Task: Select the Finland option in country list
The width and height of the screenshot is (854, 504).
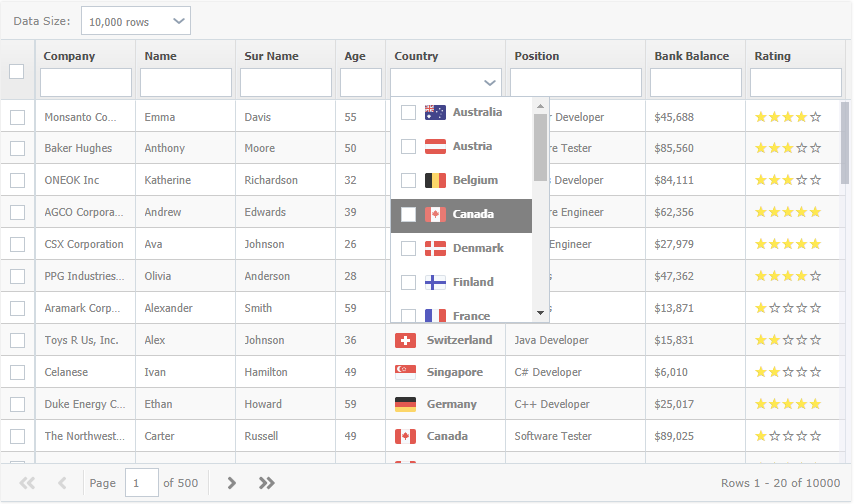Action: tap(461, 282)
